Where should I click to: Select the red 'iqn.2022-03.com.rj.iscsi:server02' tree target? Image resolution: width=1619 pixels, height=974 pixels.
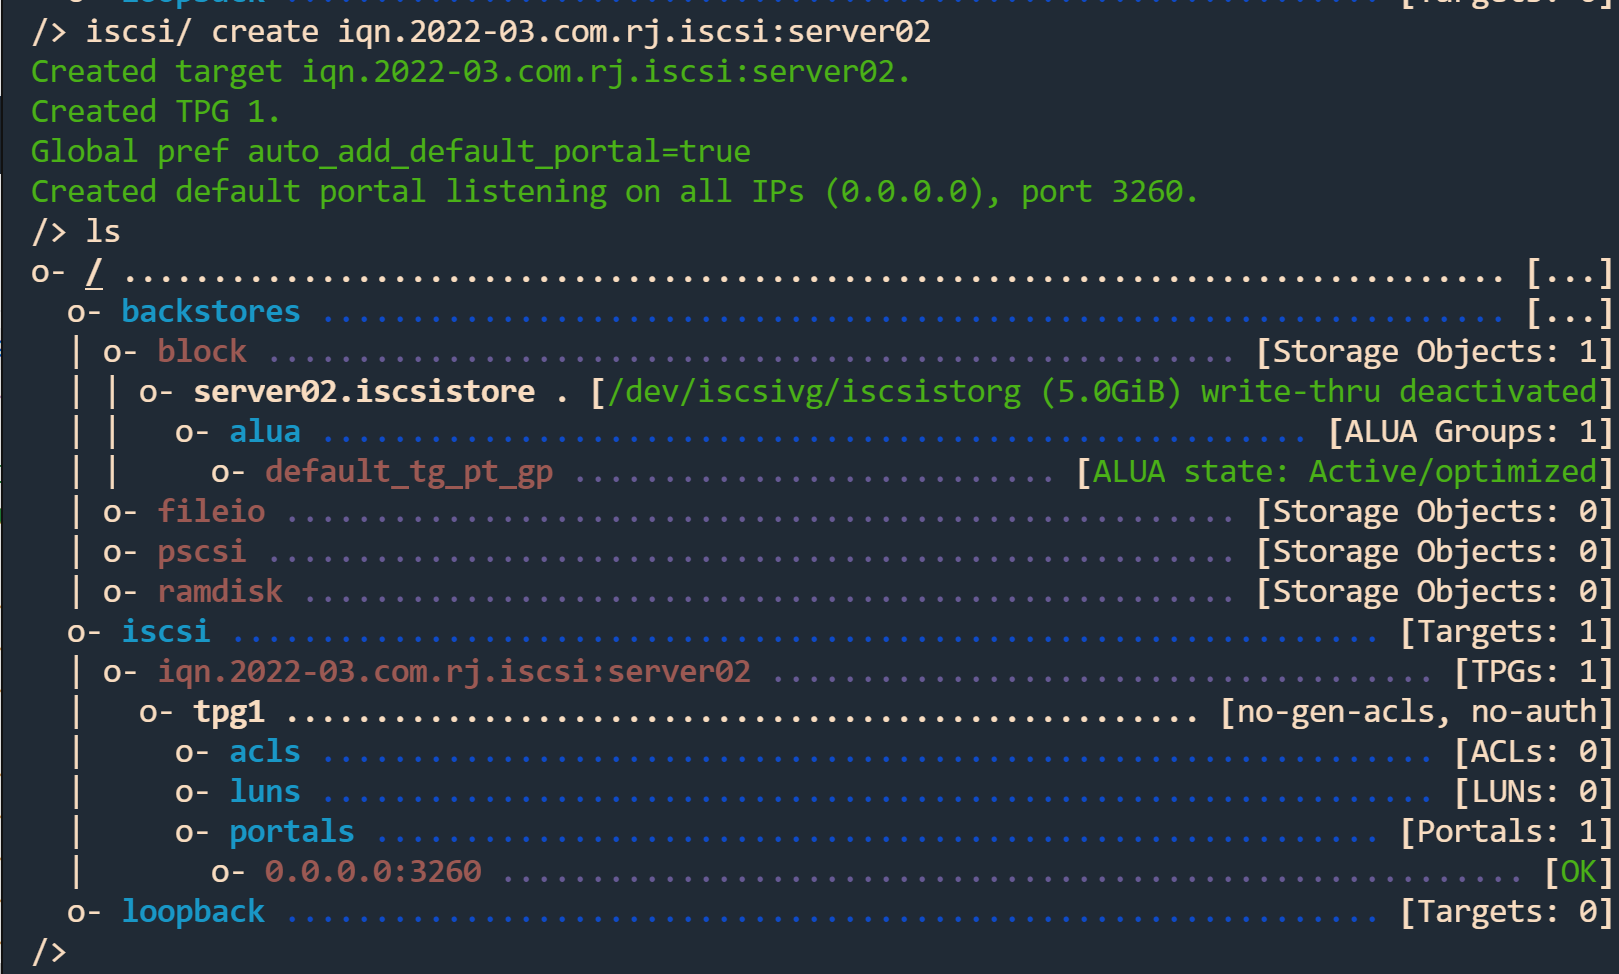point(454,672)
